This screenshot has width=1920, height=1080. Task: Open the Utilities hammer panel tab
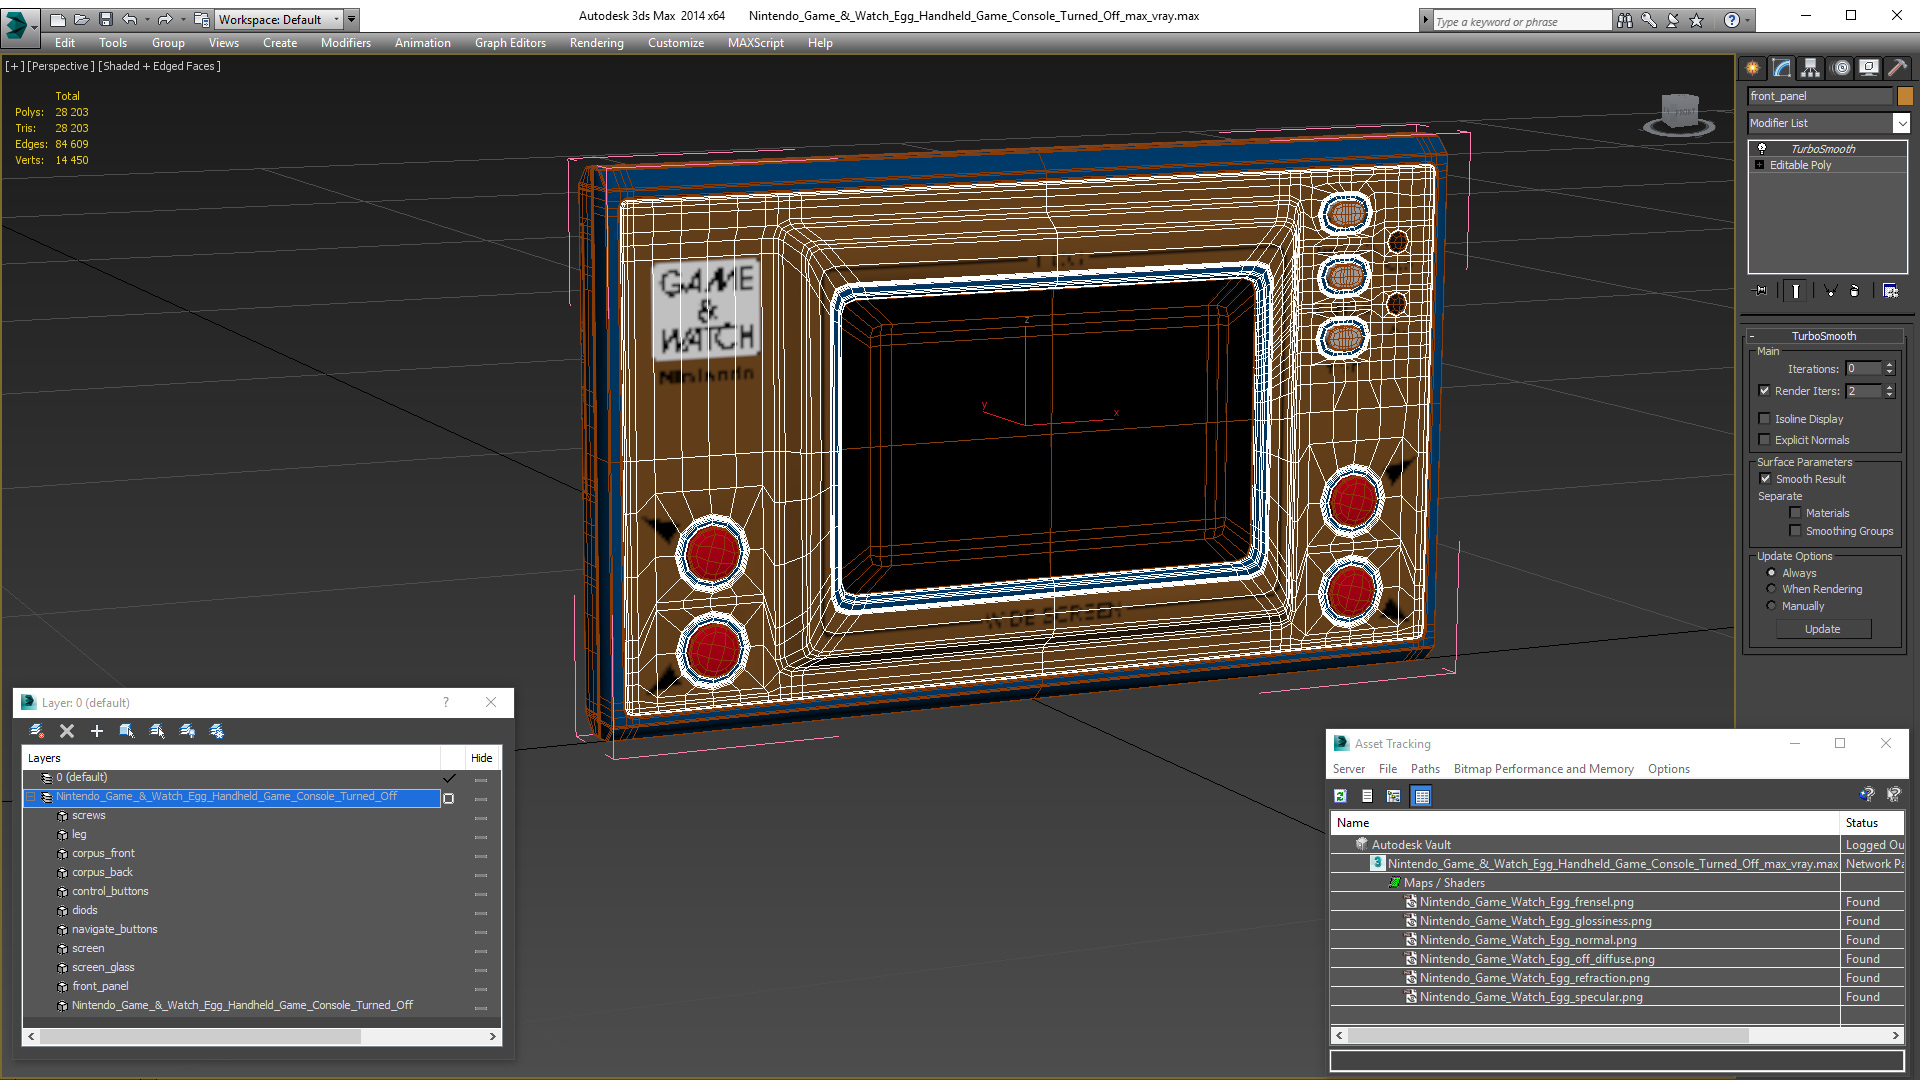tap(1897, 68)
